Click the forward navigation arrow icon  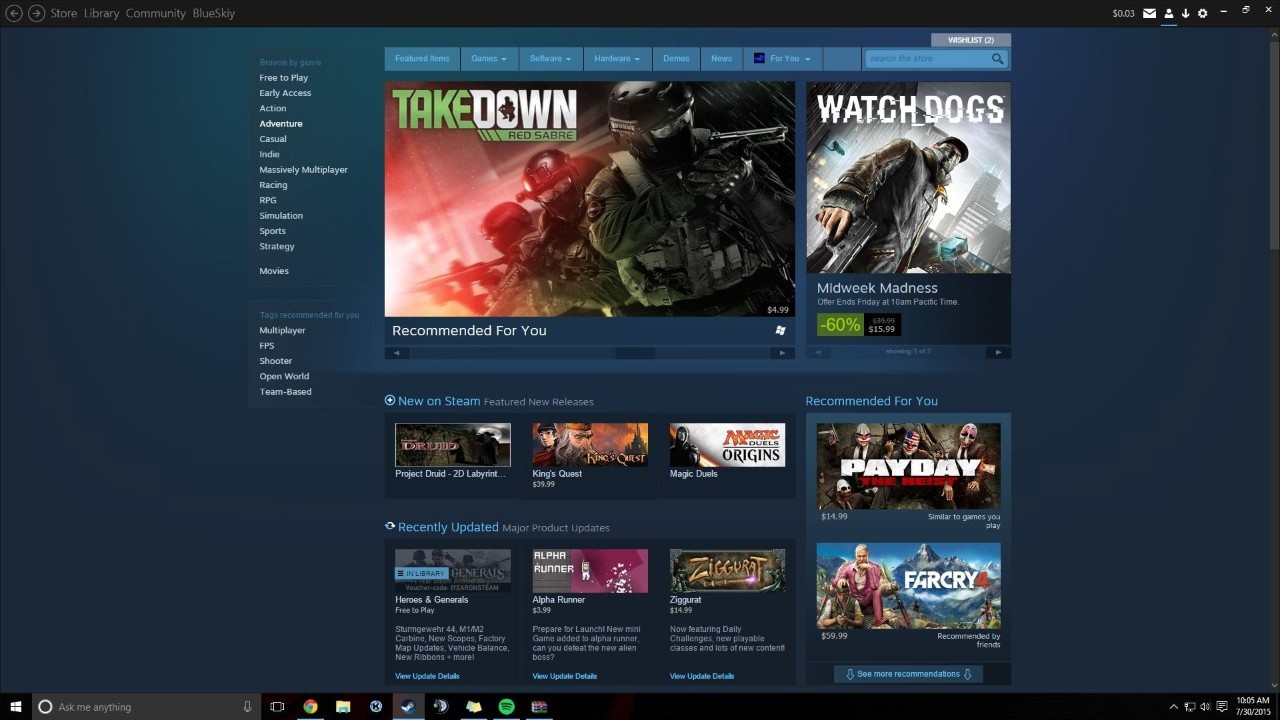tap(36, 13)
